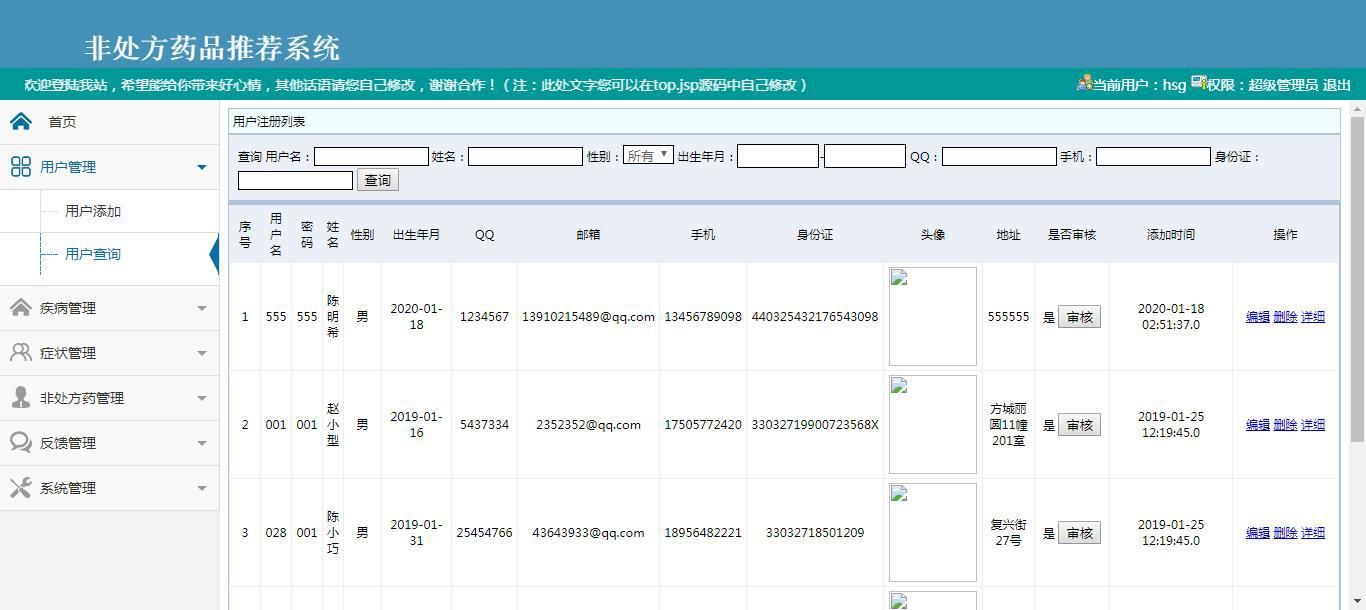Open the 疾病管理 menu label
1366x610 pixels.
[x=68, y=308]
